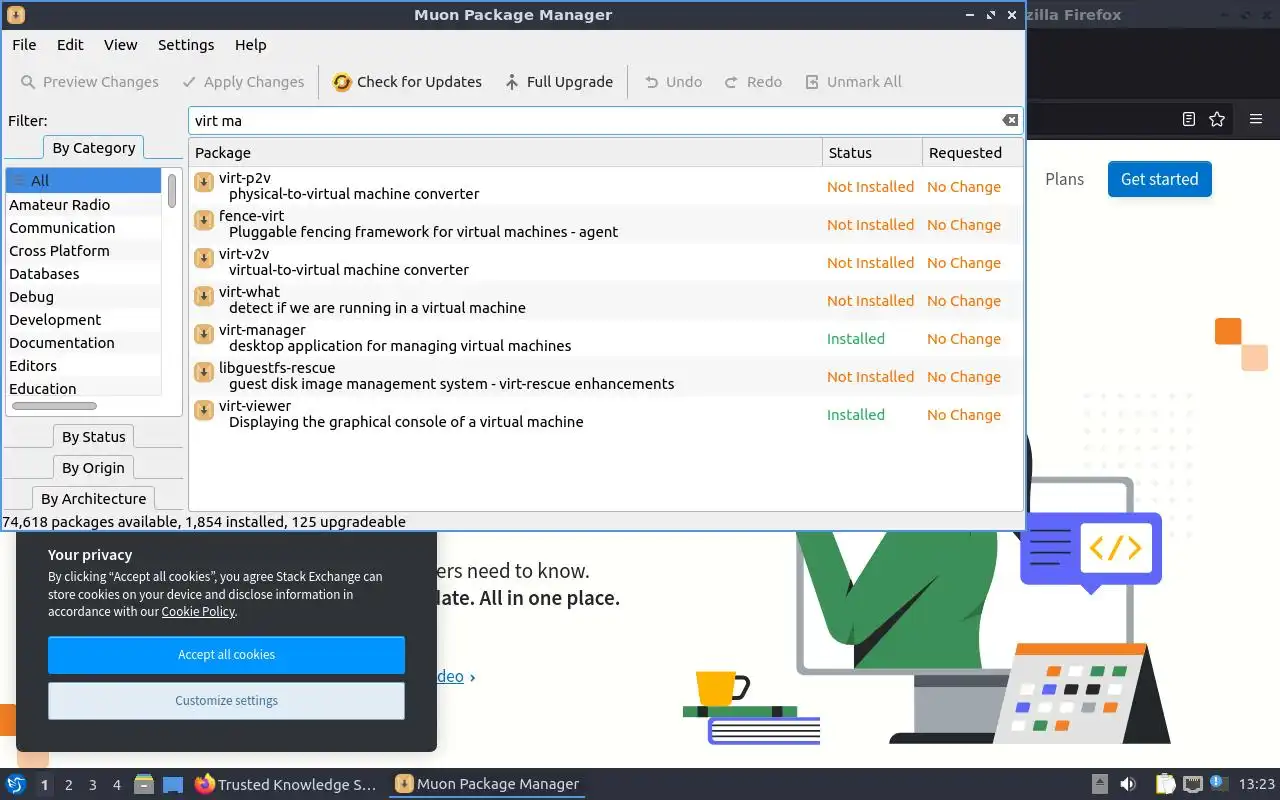Image resolution: width=1280 pixels, height=800 pixels.
Task: Open the Settings menu
Action: coord(186,45)
